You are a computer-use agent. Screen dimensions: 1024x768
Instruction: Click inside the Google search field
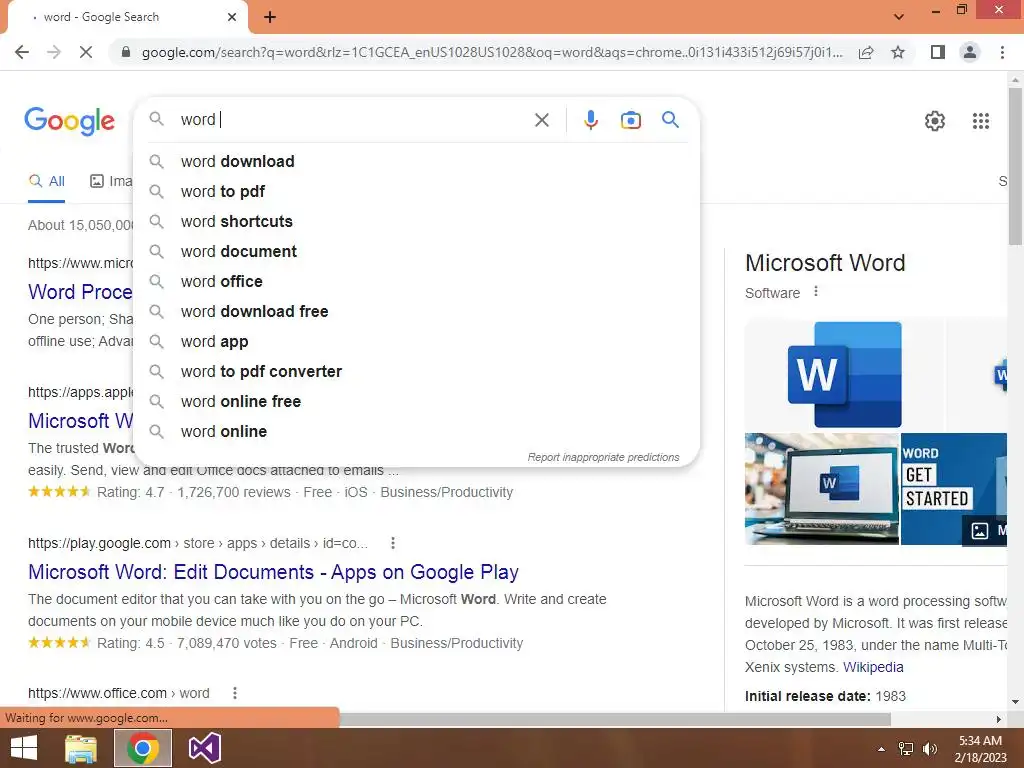(353, 120)
